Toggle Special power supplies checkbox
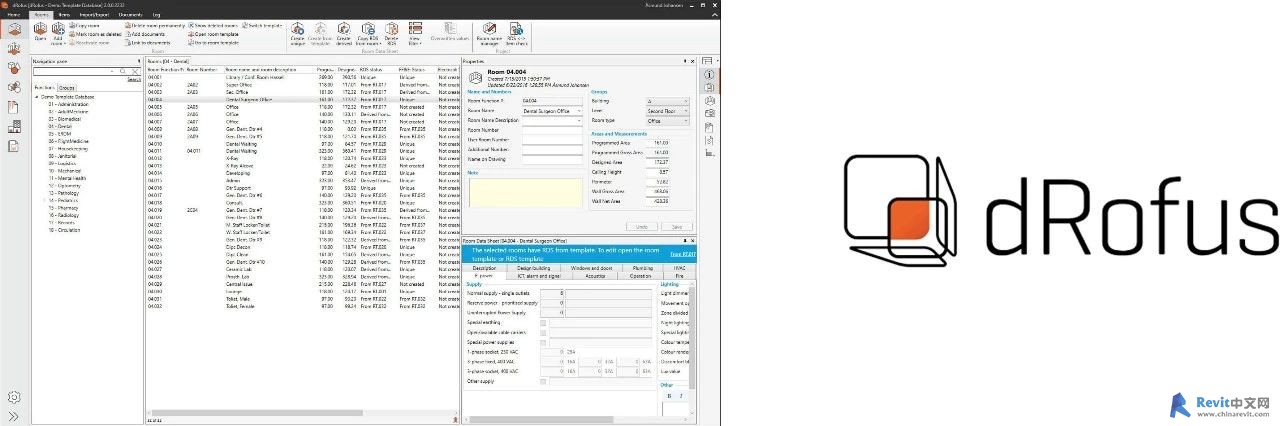This screenshot has height=426, width=1280. [x=543, y=343]
